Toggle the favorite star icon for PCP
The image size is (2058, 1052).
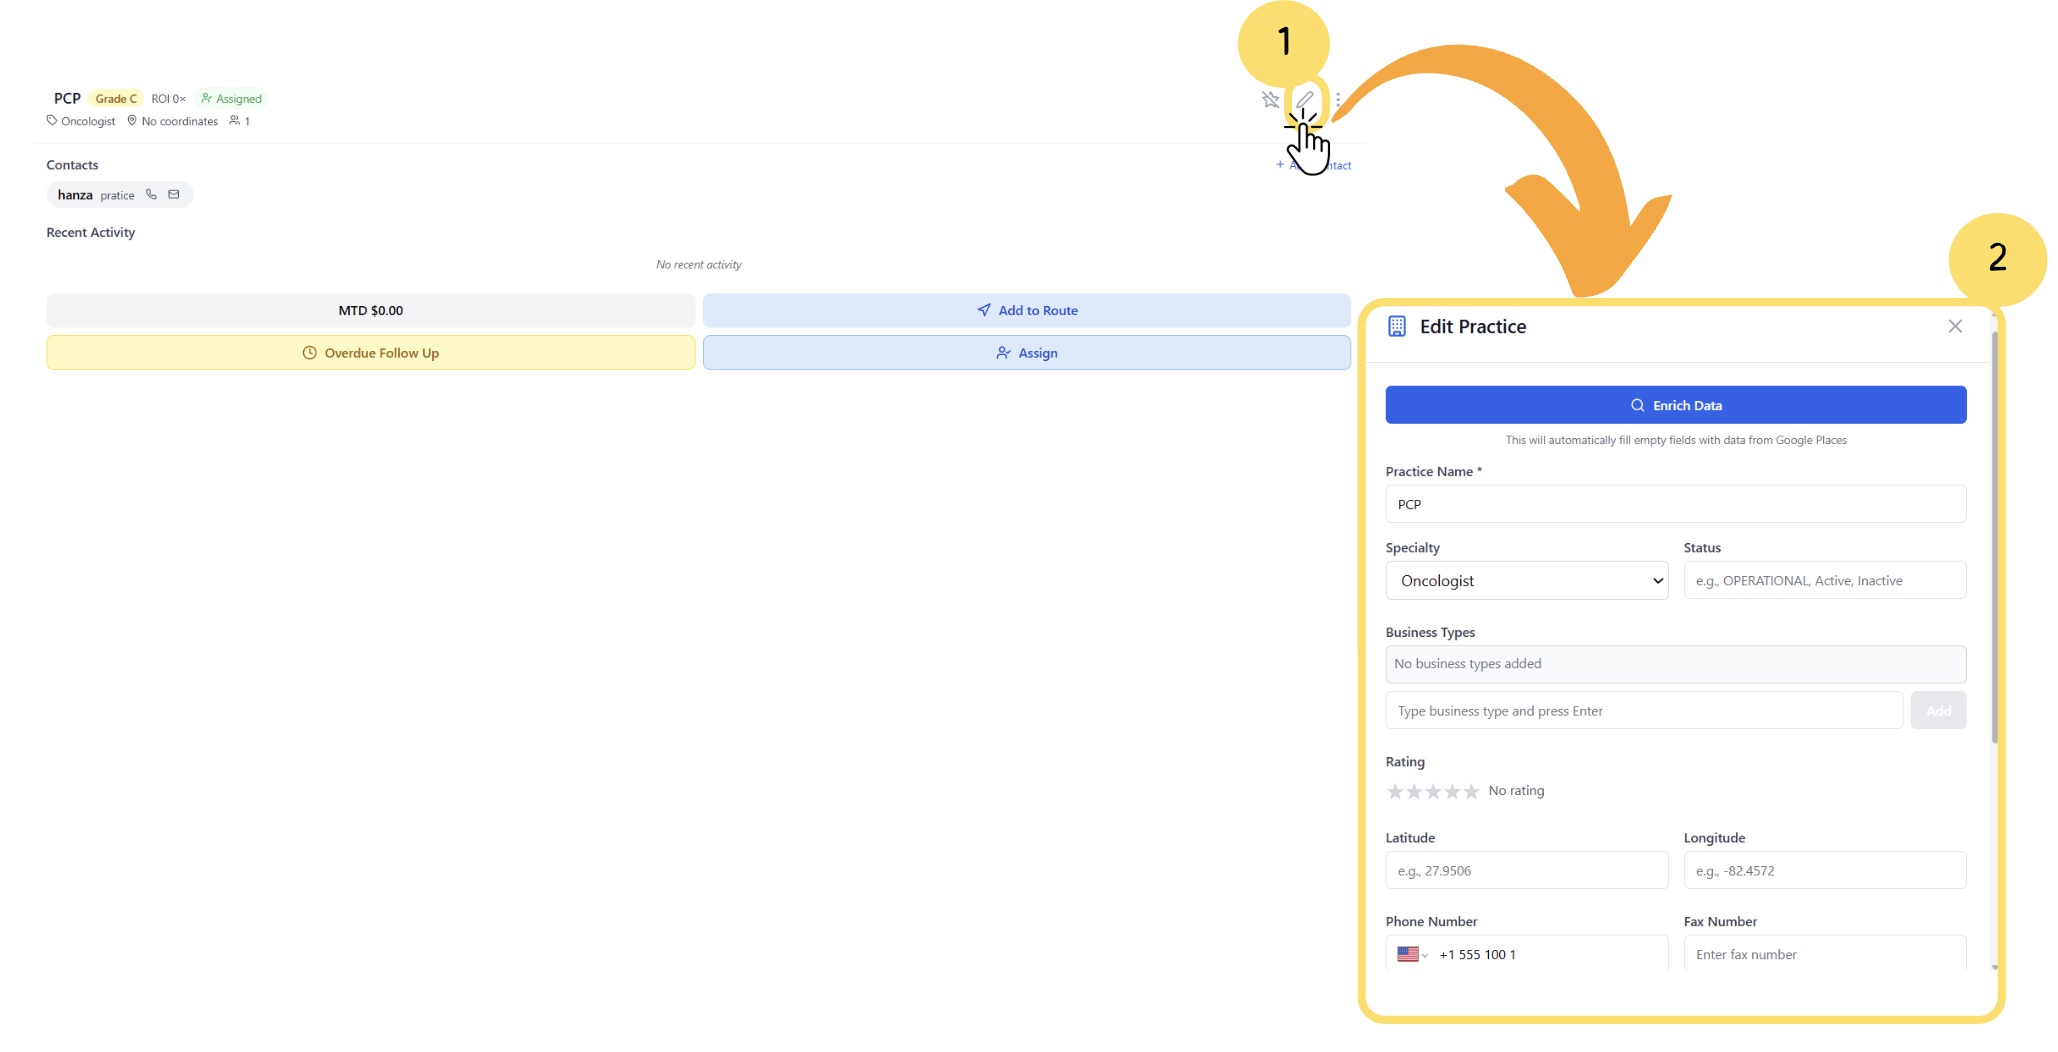tap(1270, 99)
